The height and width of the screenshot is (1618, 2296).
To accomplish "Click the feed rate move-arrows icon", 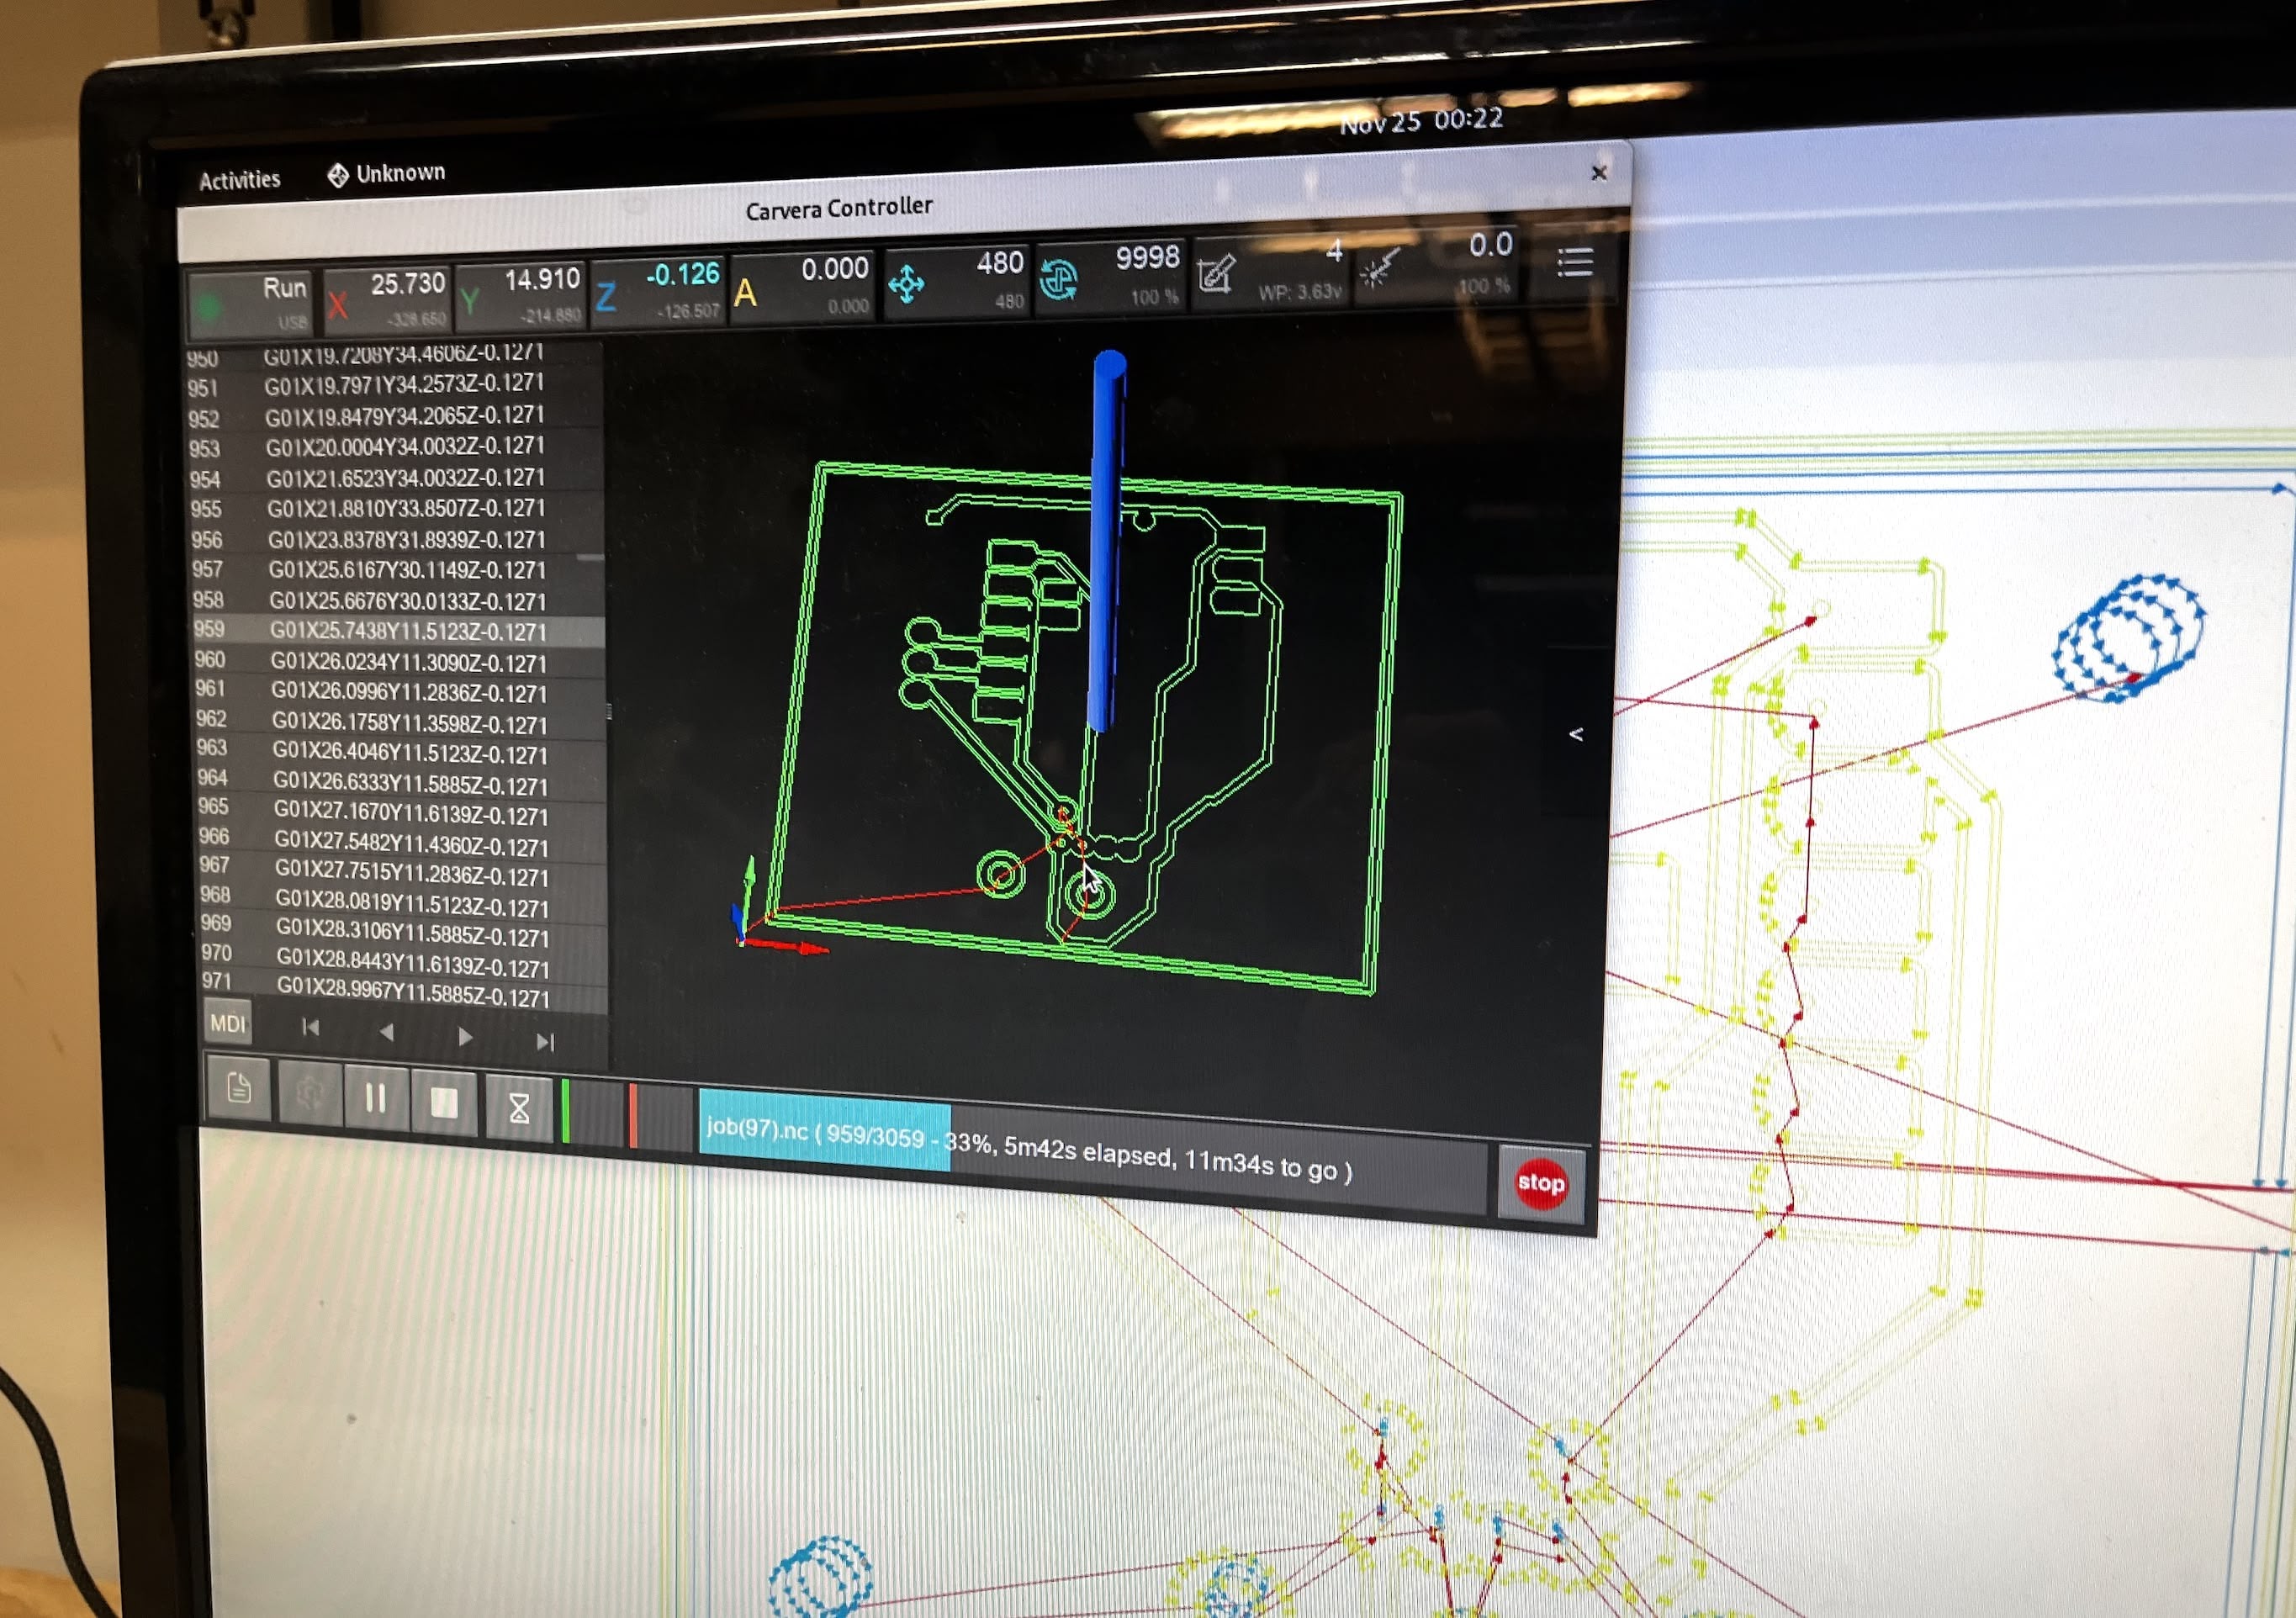I will tap(906, 284).
